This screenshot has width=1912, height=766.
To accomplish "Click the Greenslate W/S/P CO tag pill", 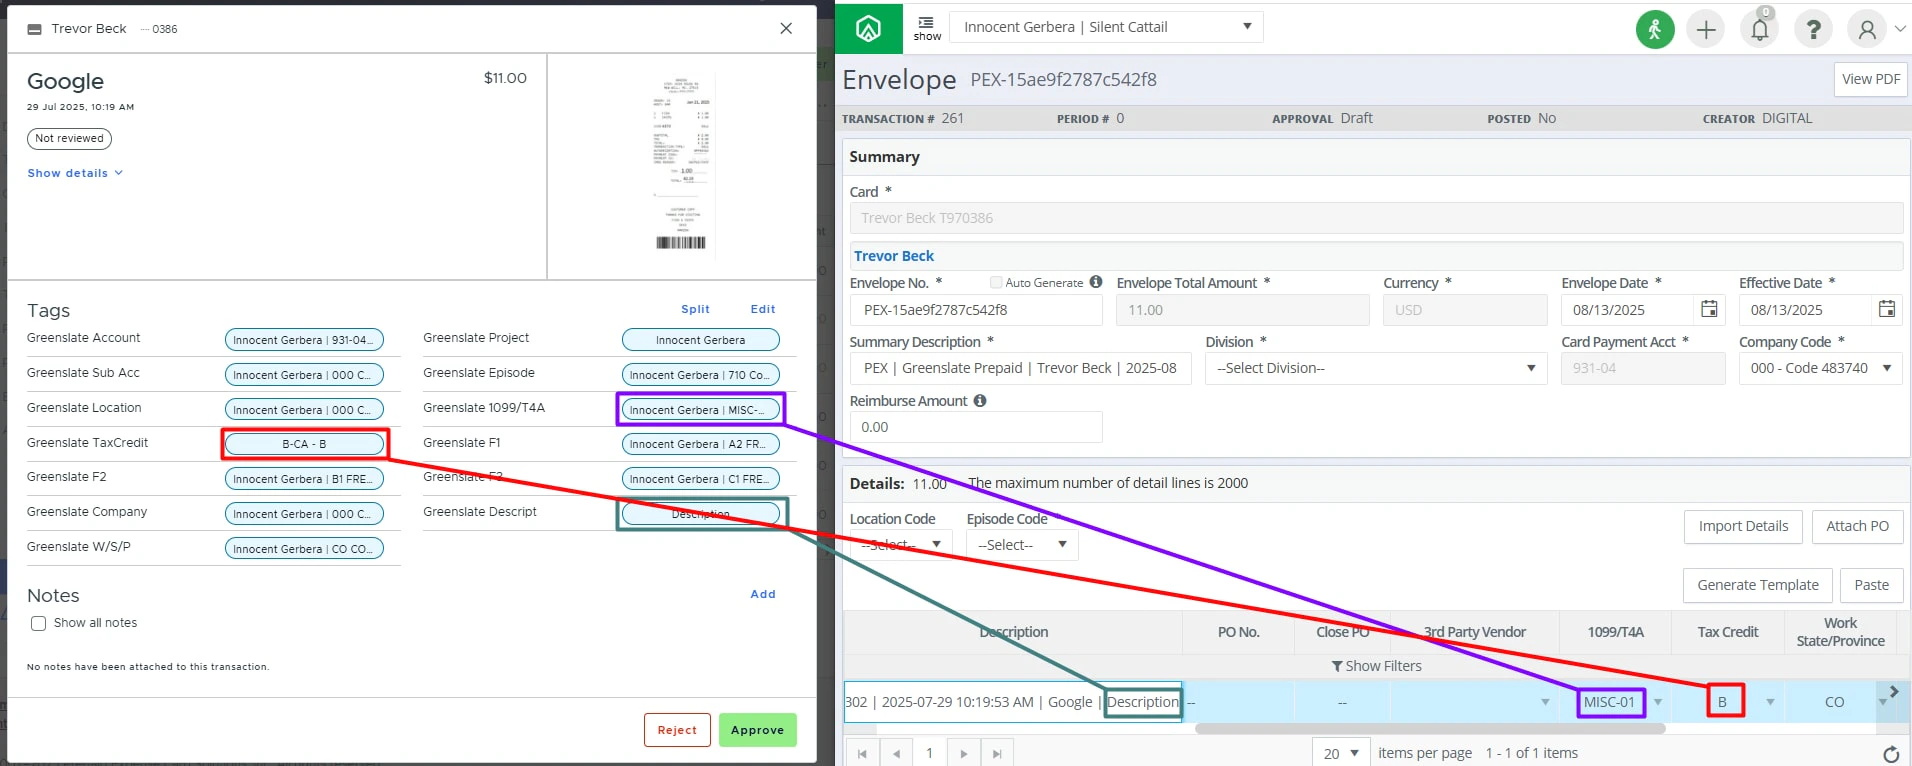I will pyautogui.click(x=304, y=549).
